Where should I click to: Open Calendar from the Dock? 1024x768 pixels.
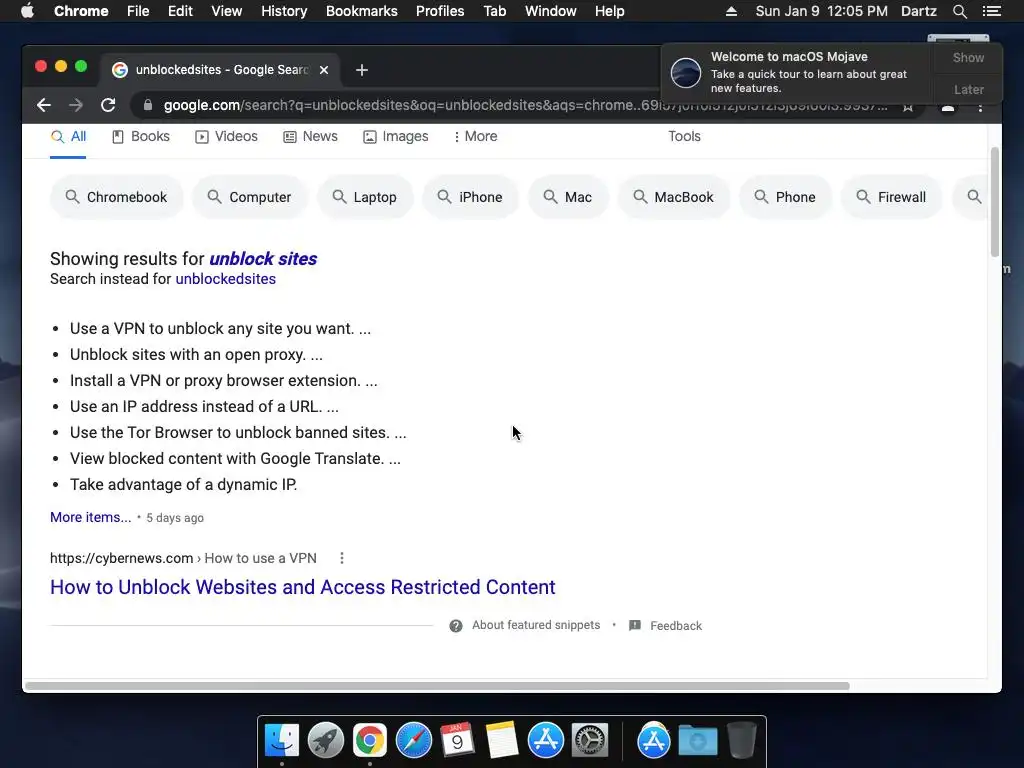point(457,741)
